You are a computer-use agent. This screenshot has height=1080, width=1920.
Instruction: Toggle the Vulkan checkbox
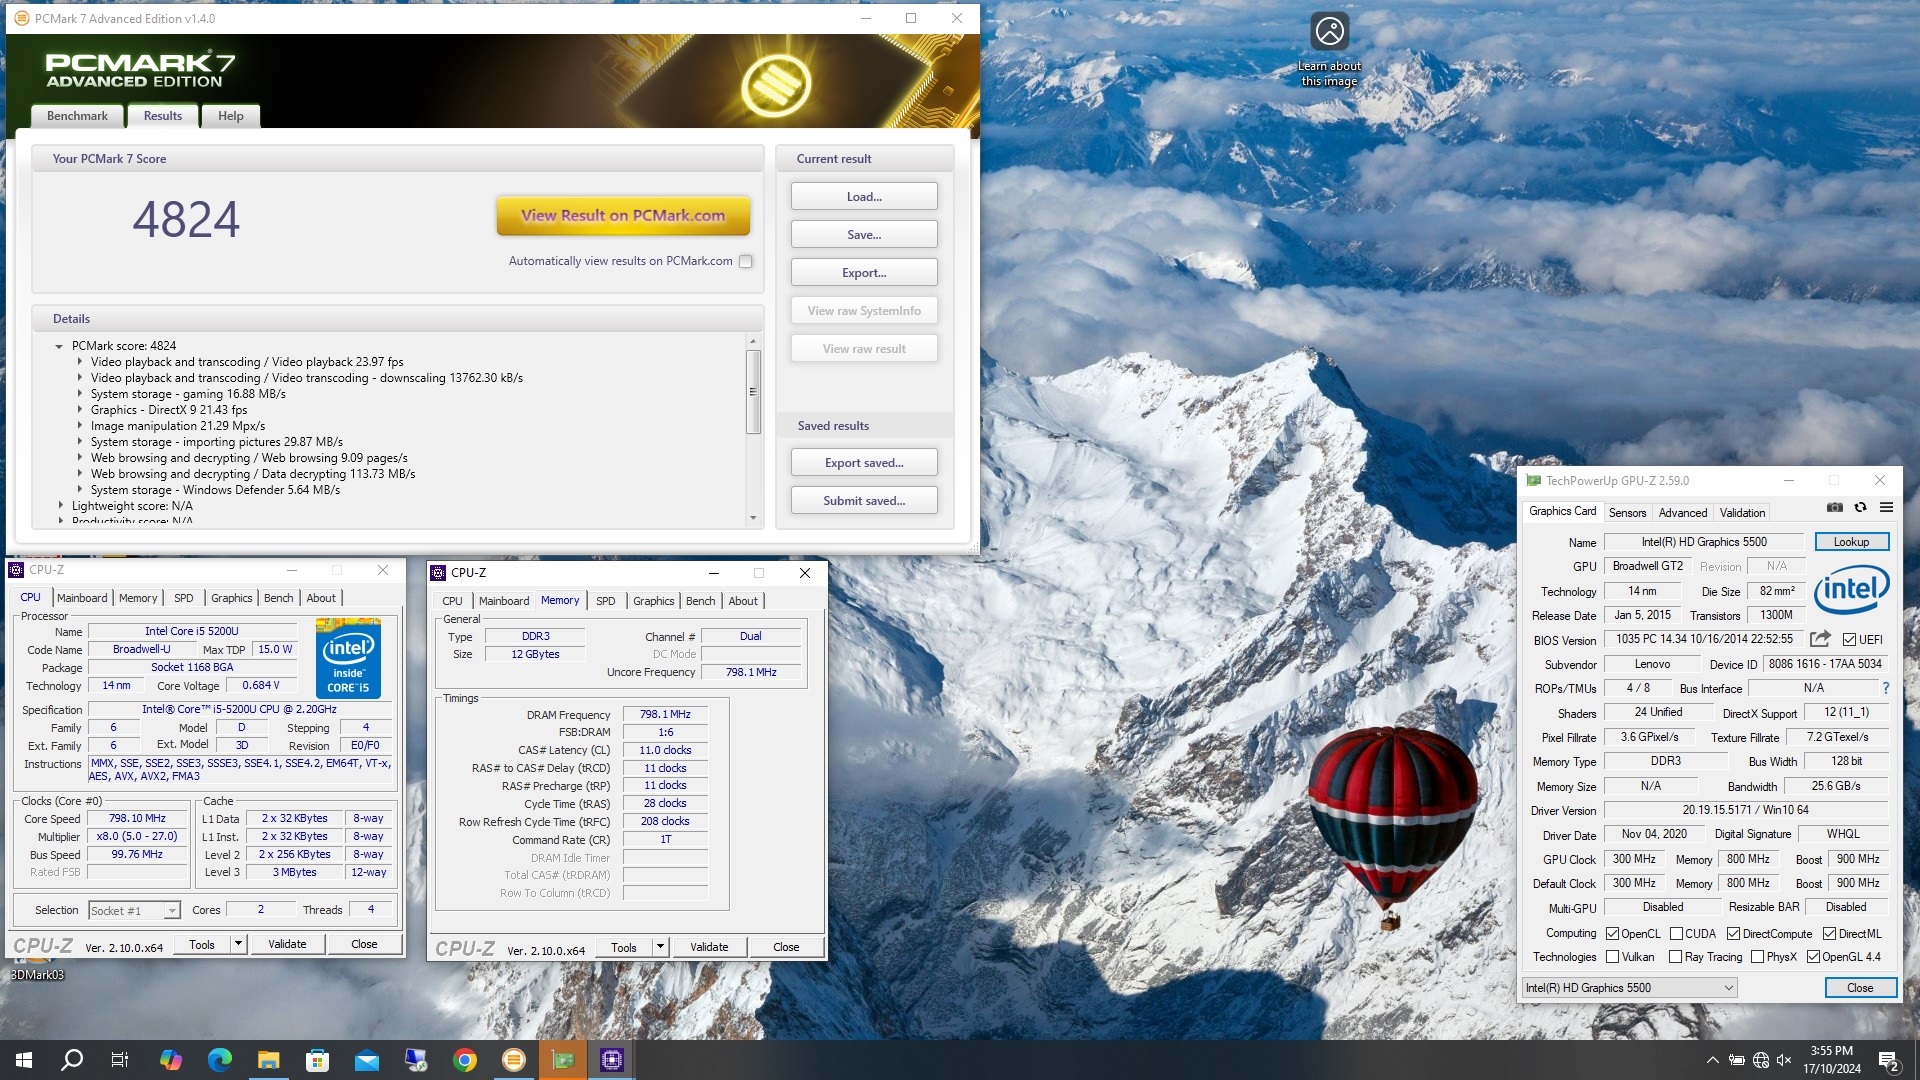[x=1612, y=957]
